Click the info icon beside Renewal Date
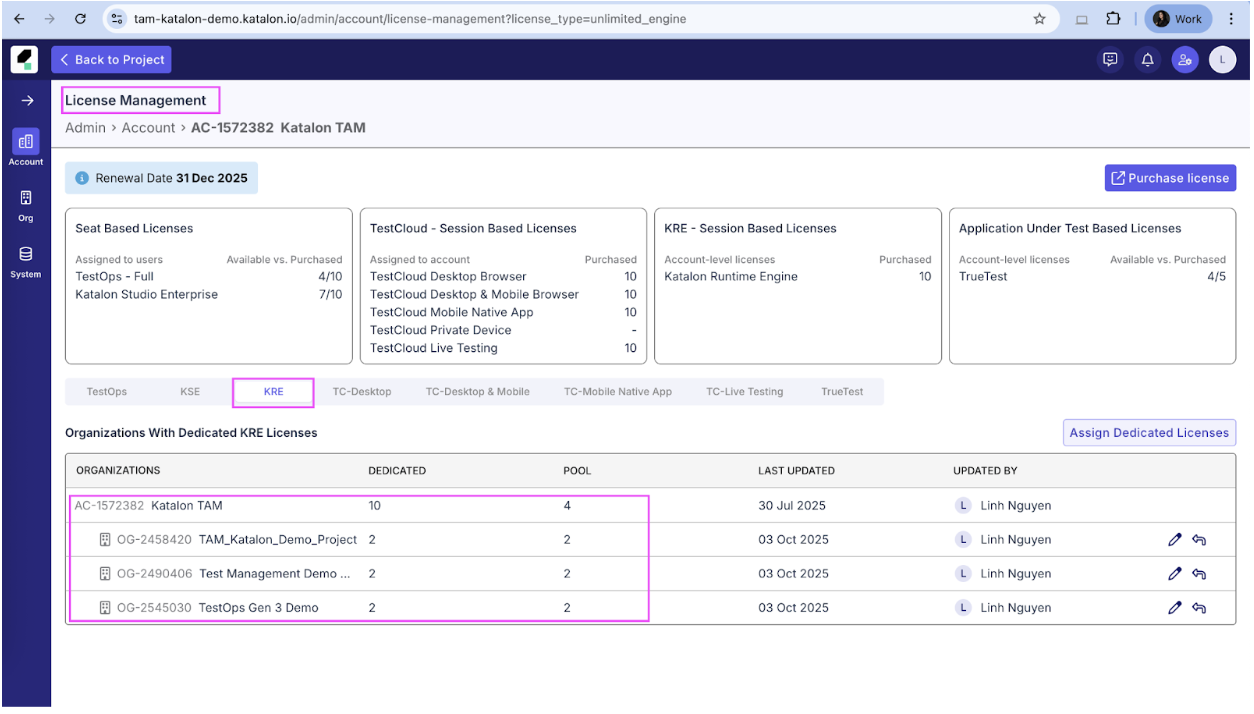 [81, 177]
